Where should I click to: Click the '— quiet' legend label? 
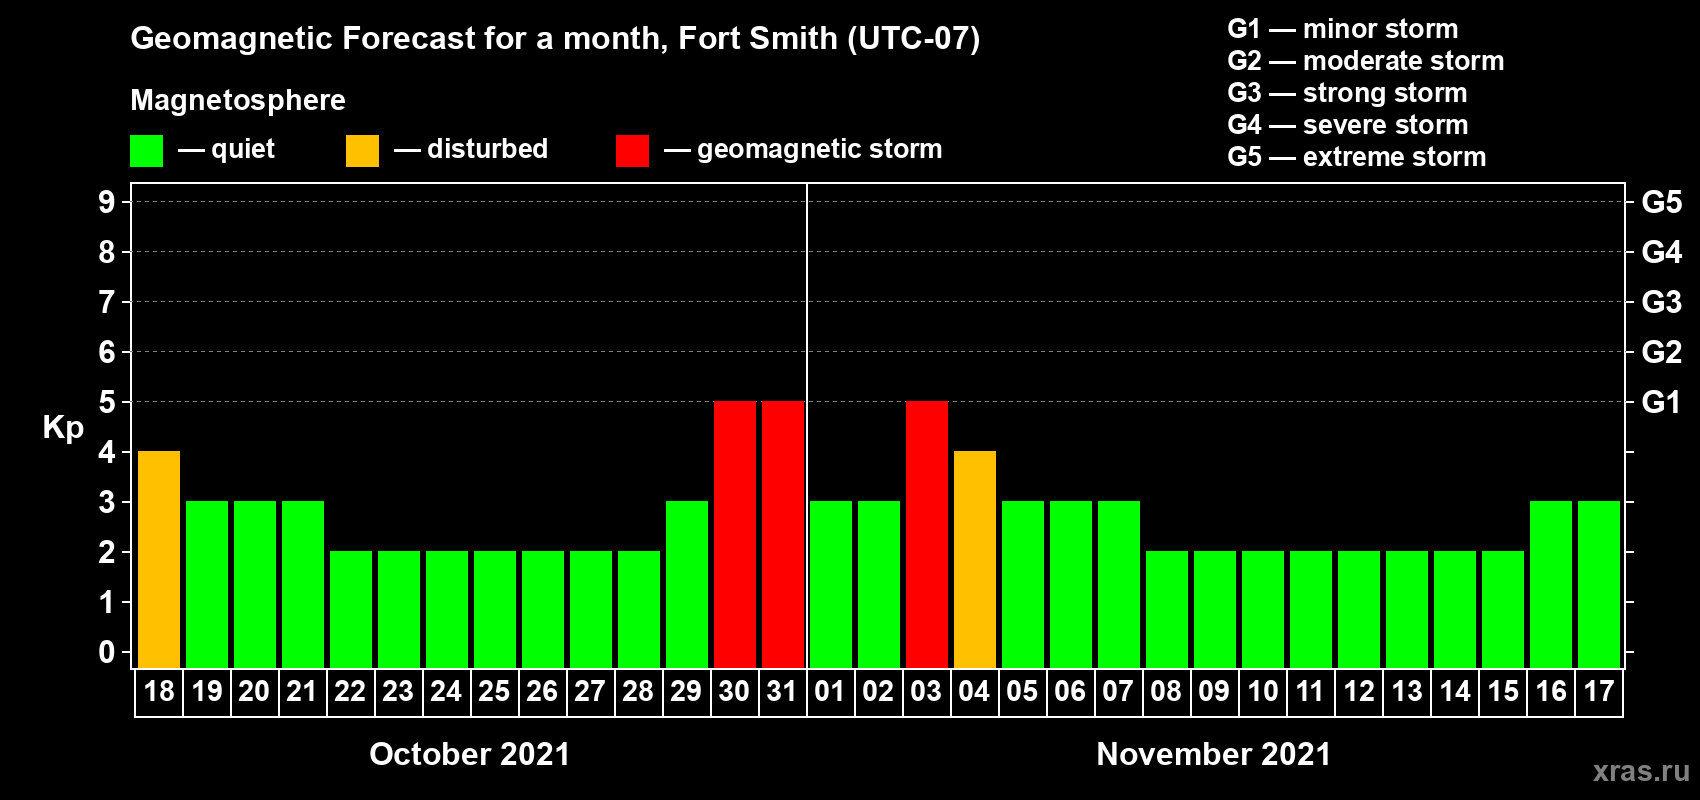point(227,149)
